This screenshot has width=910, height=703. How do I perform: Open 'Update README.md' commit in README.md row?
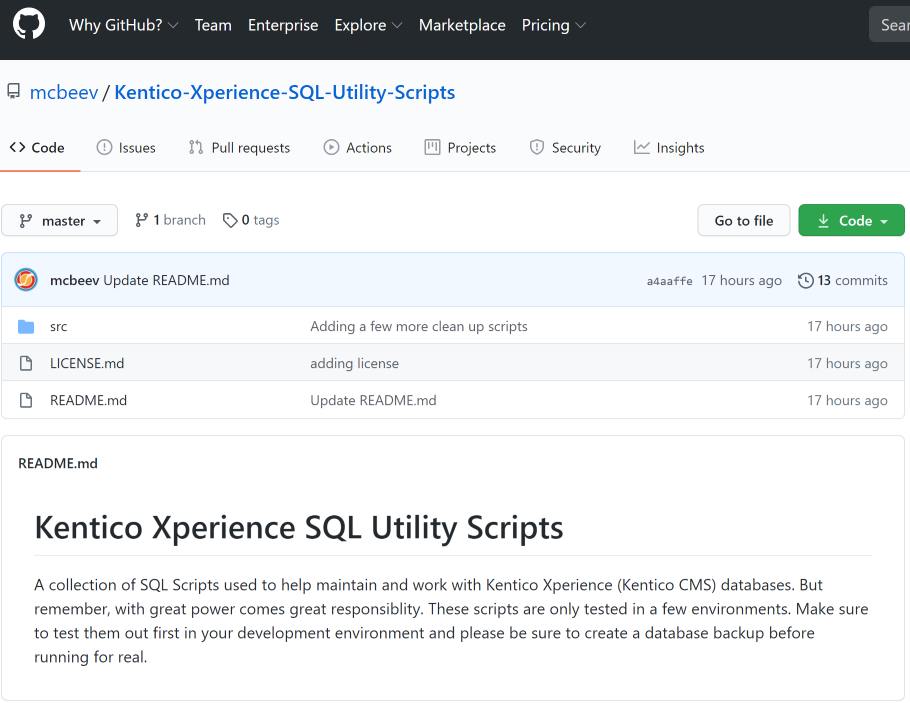[373, 401]
